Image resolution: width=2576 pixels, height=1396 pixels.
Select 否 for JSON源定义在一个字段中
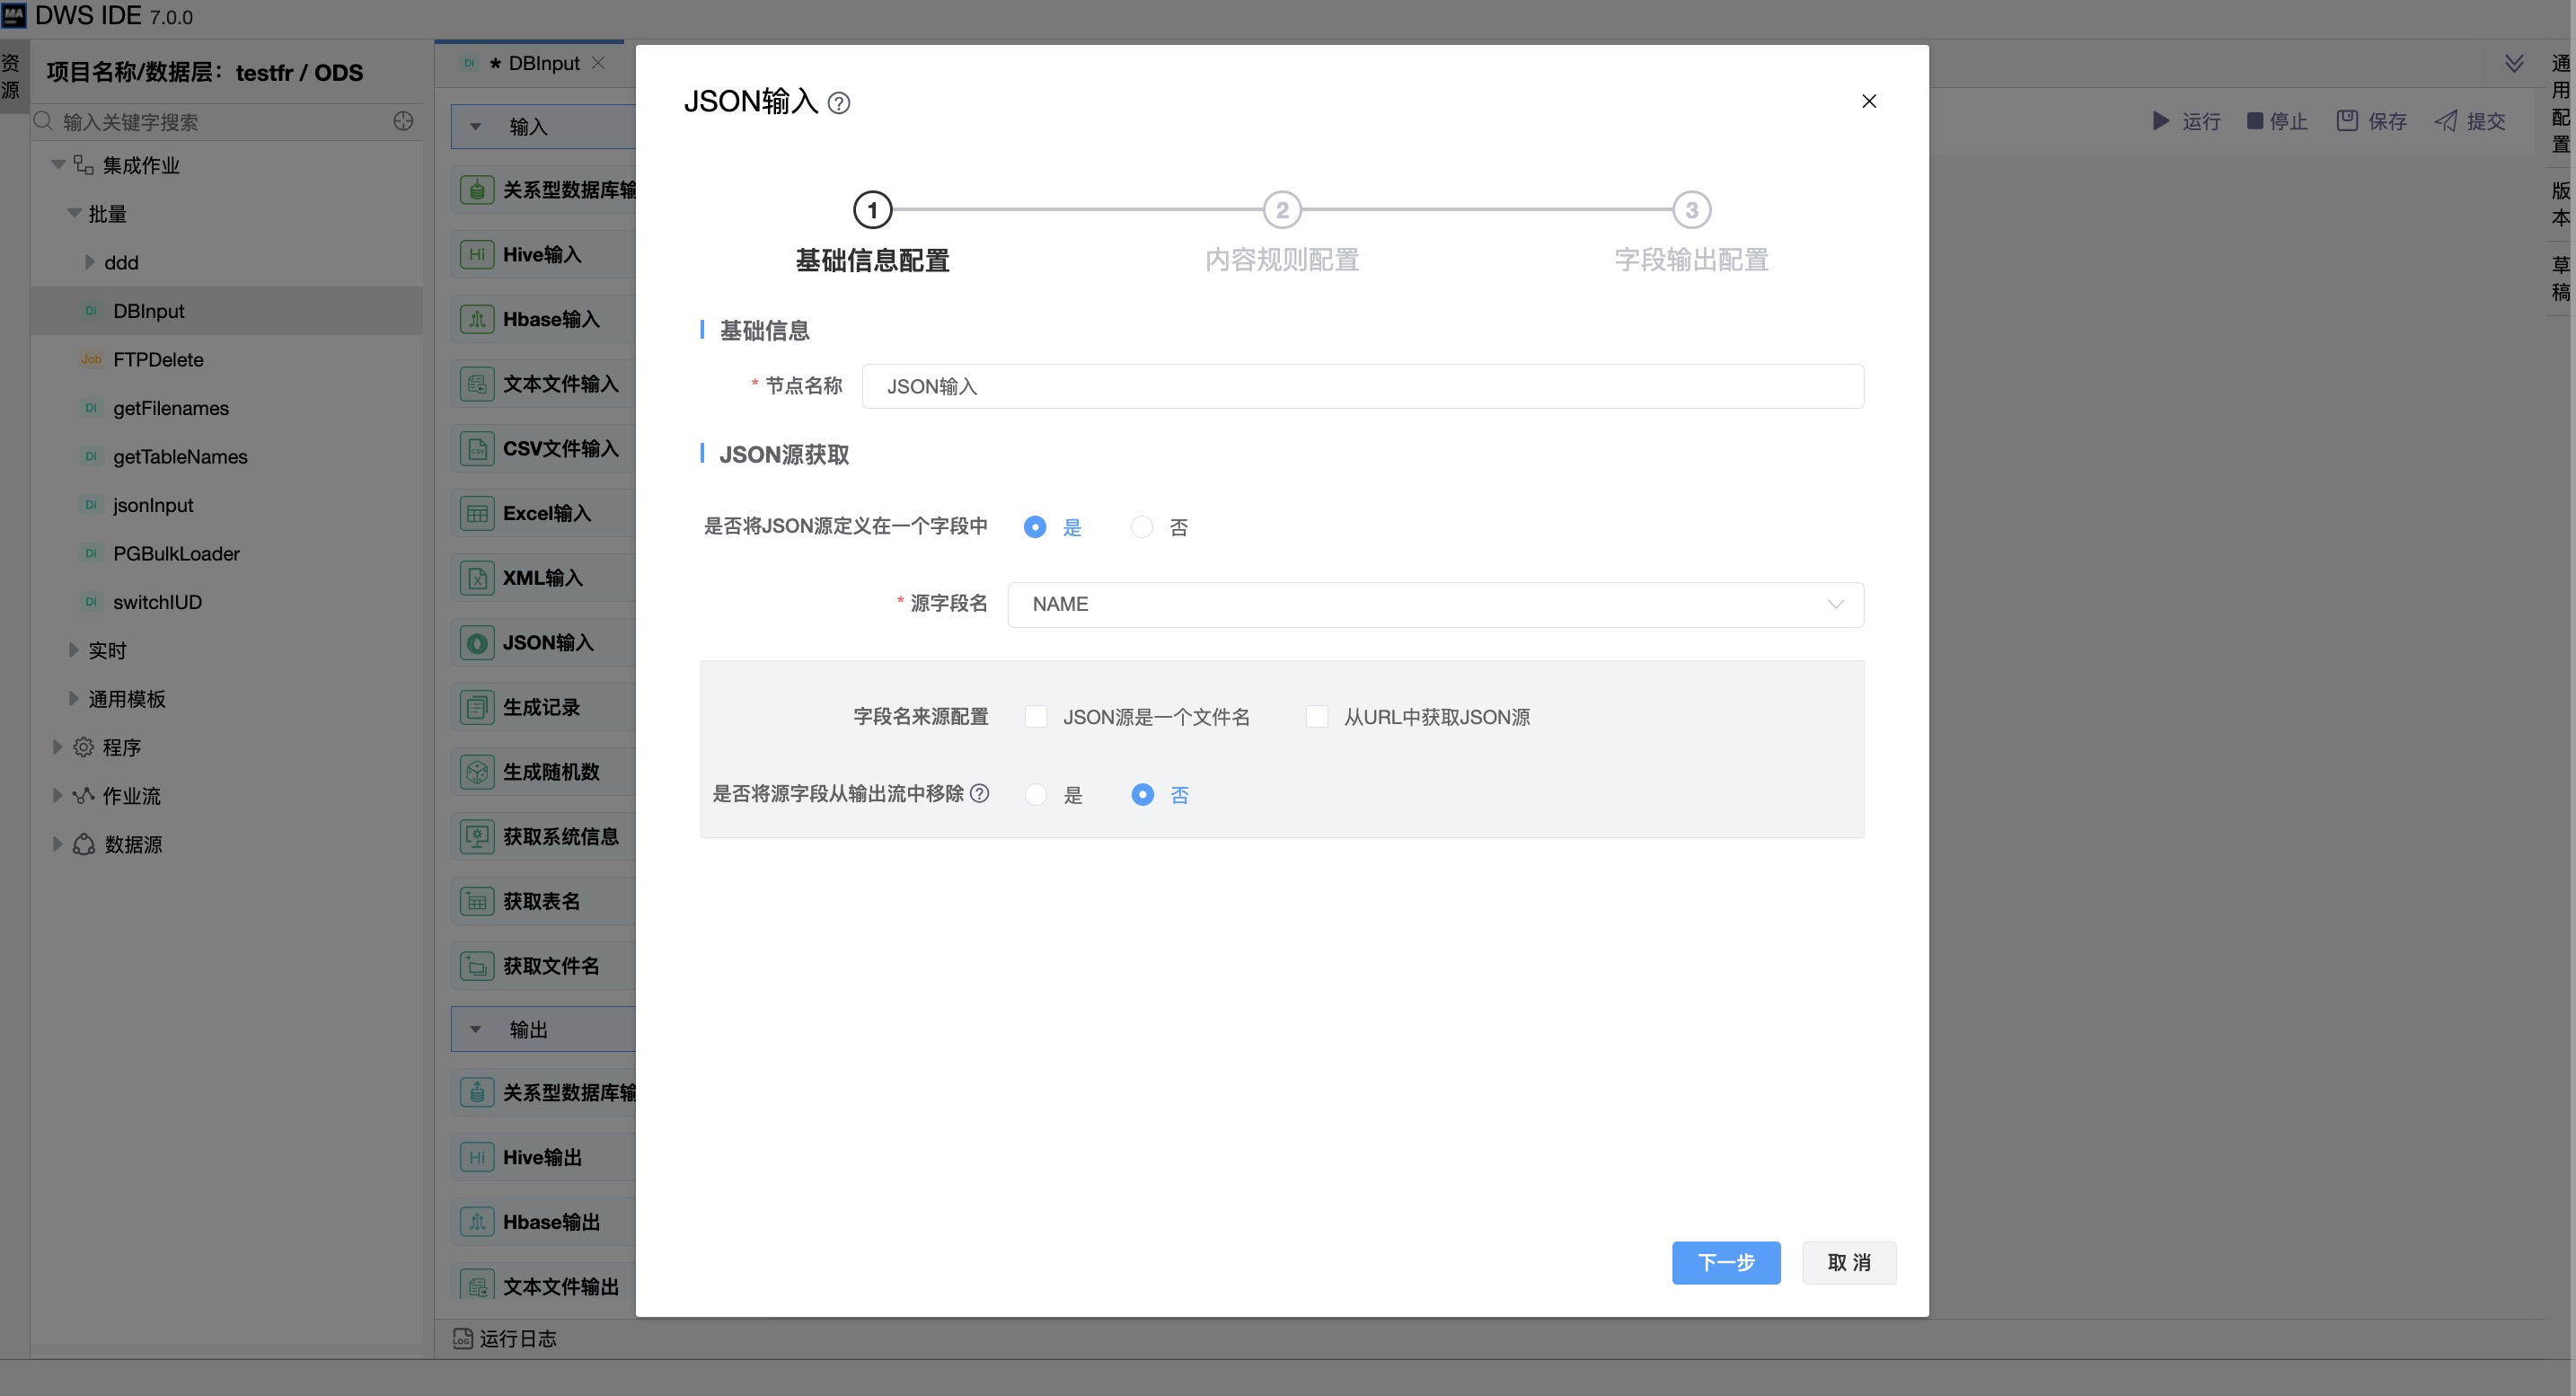coord(1141,527)
